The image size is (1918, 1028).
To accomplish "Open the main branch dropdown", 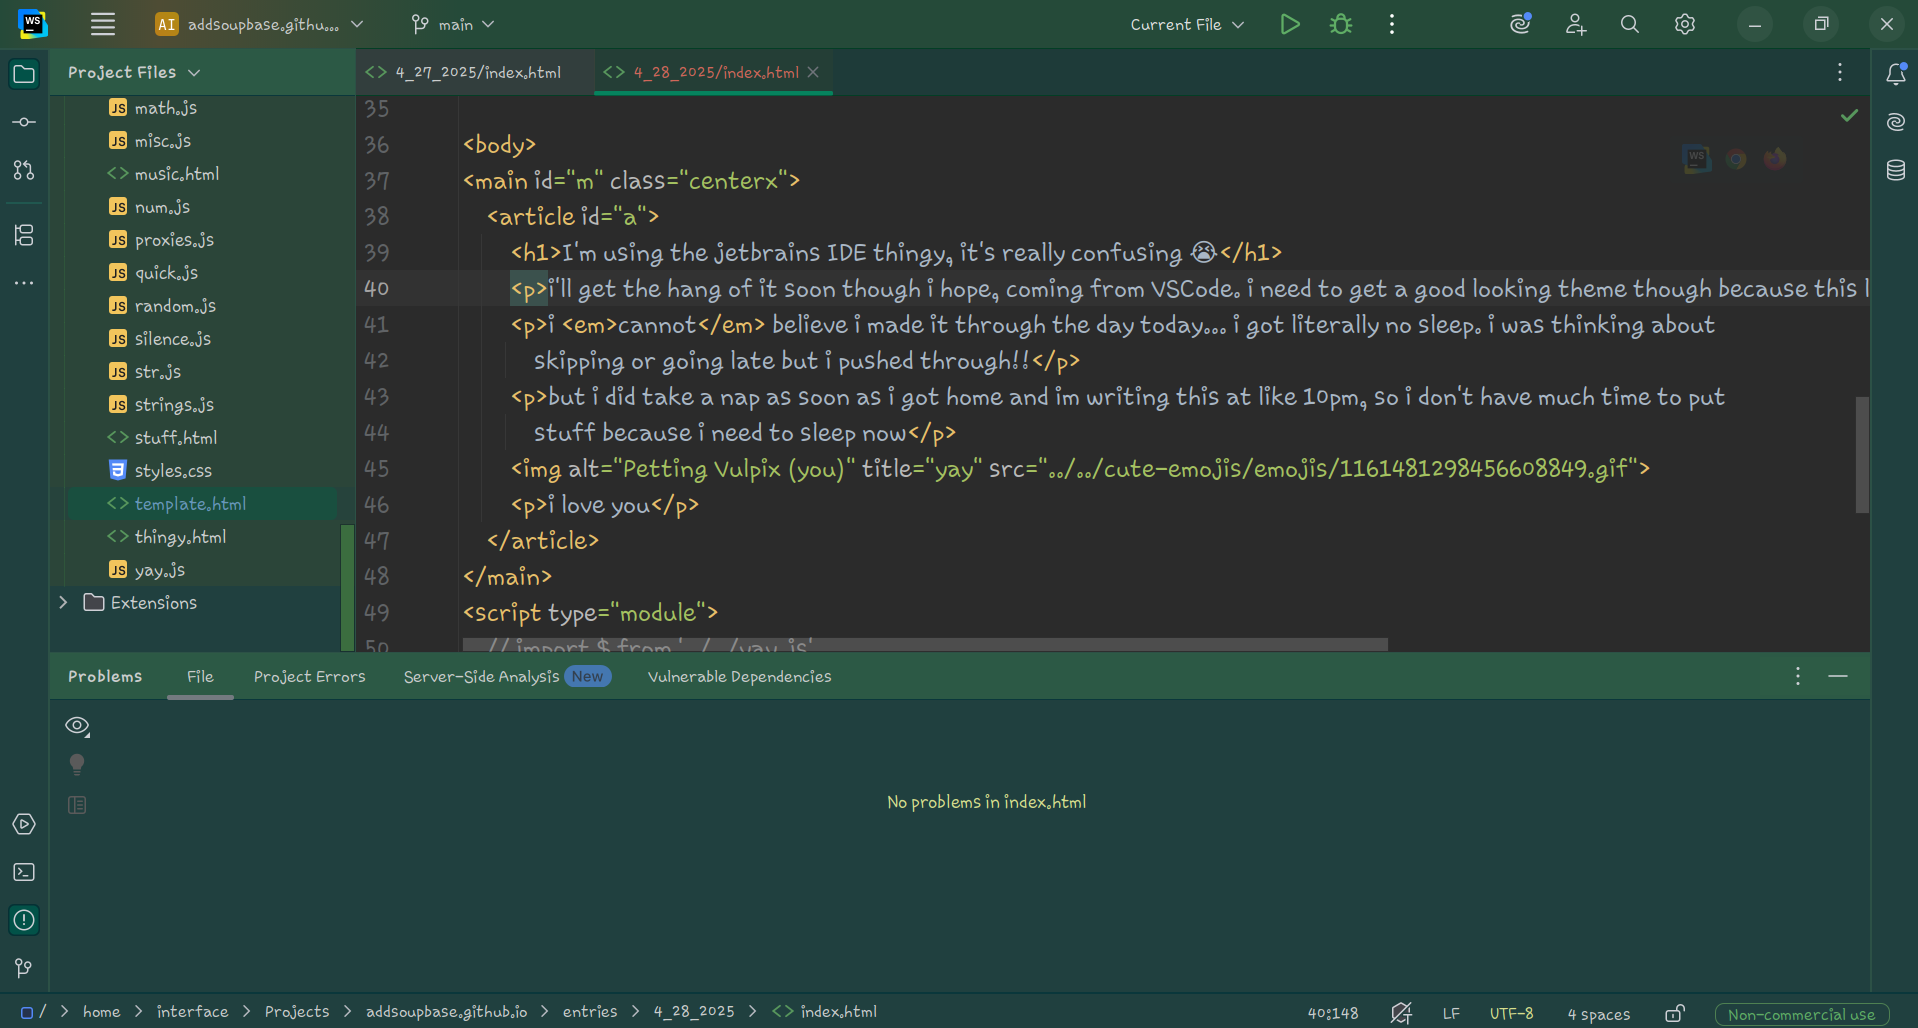I will pyautogui.click(x=453, y=24).
